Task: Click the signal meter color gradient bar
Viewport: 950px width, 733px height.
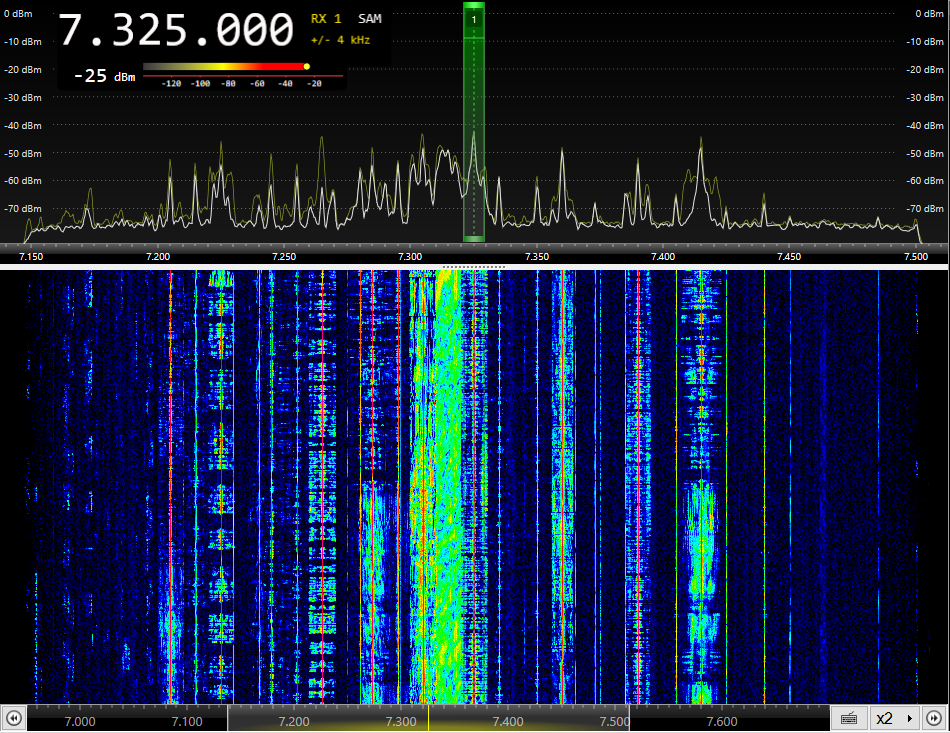Action: pos(223,67)
